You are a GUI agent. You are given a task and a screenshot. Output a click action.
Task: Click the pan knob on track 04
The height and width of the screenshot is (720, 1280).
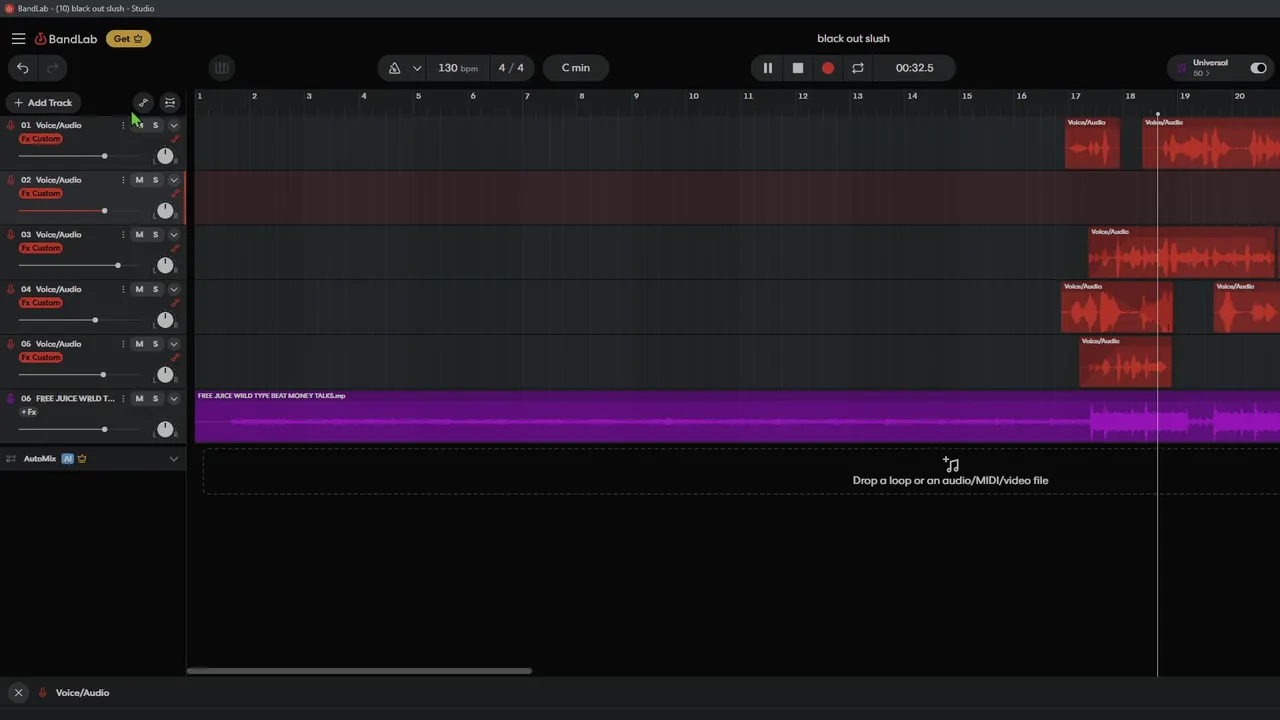(x=165, y=320)
